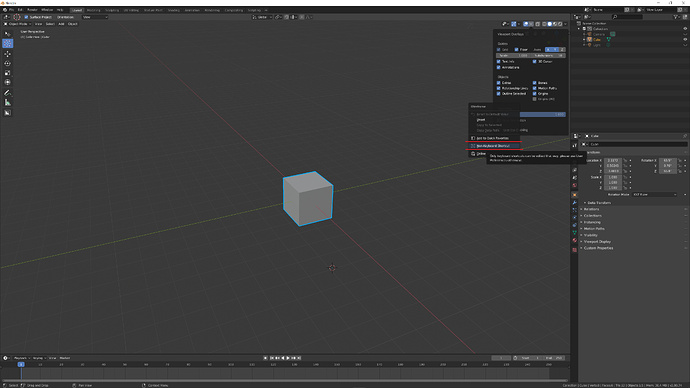The image size is (690, 388).
Task: Toggle the Extras objects checkbox
Action: coord(499,83)
